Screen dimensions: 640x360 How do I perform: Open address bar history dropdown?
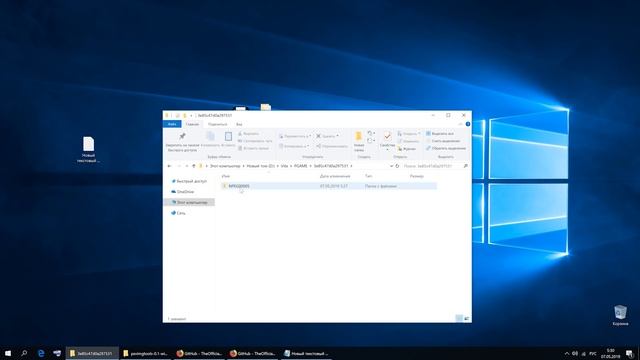[x=391, y=166]
